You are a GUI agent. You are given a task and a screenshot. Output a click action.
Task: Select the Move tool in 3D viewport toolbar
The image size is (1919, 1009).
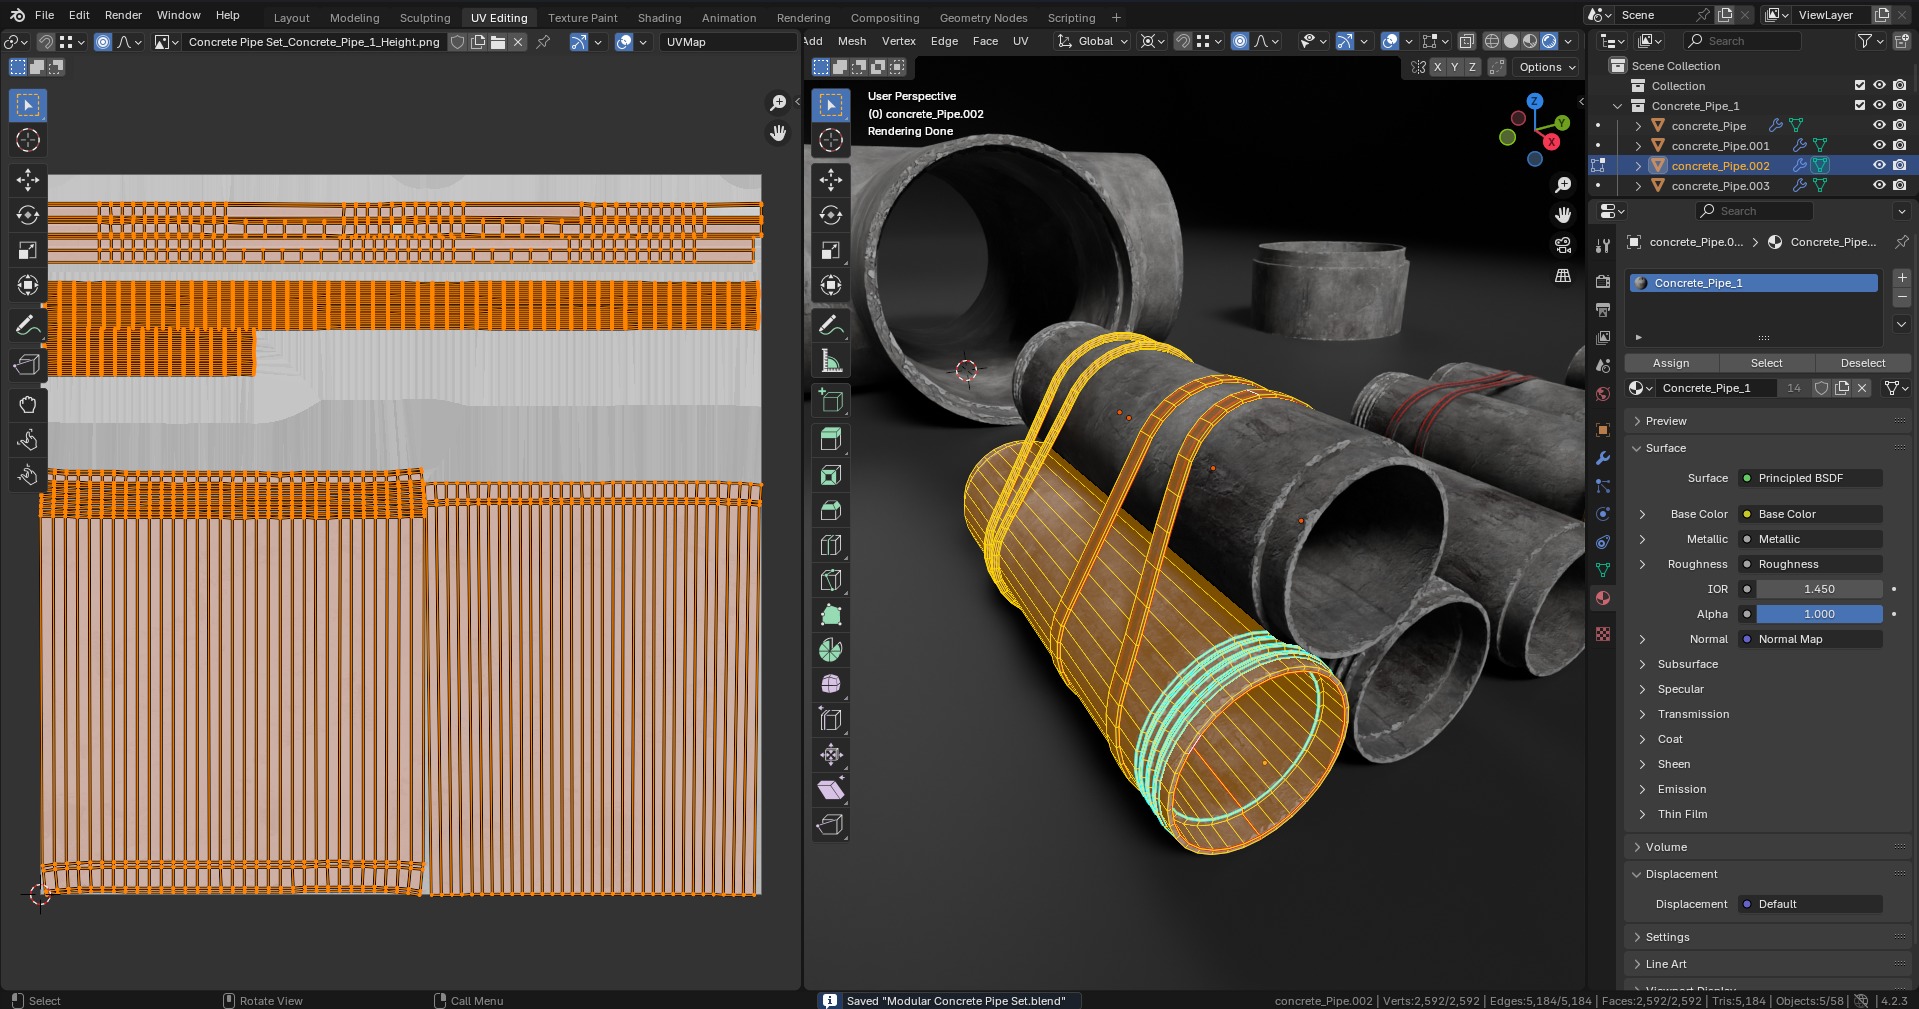(831, 180)
